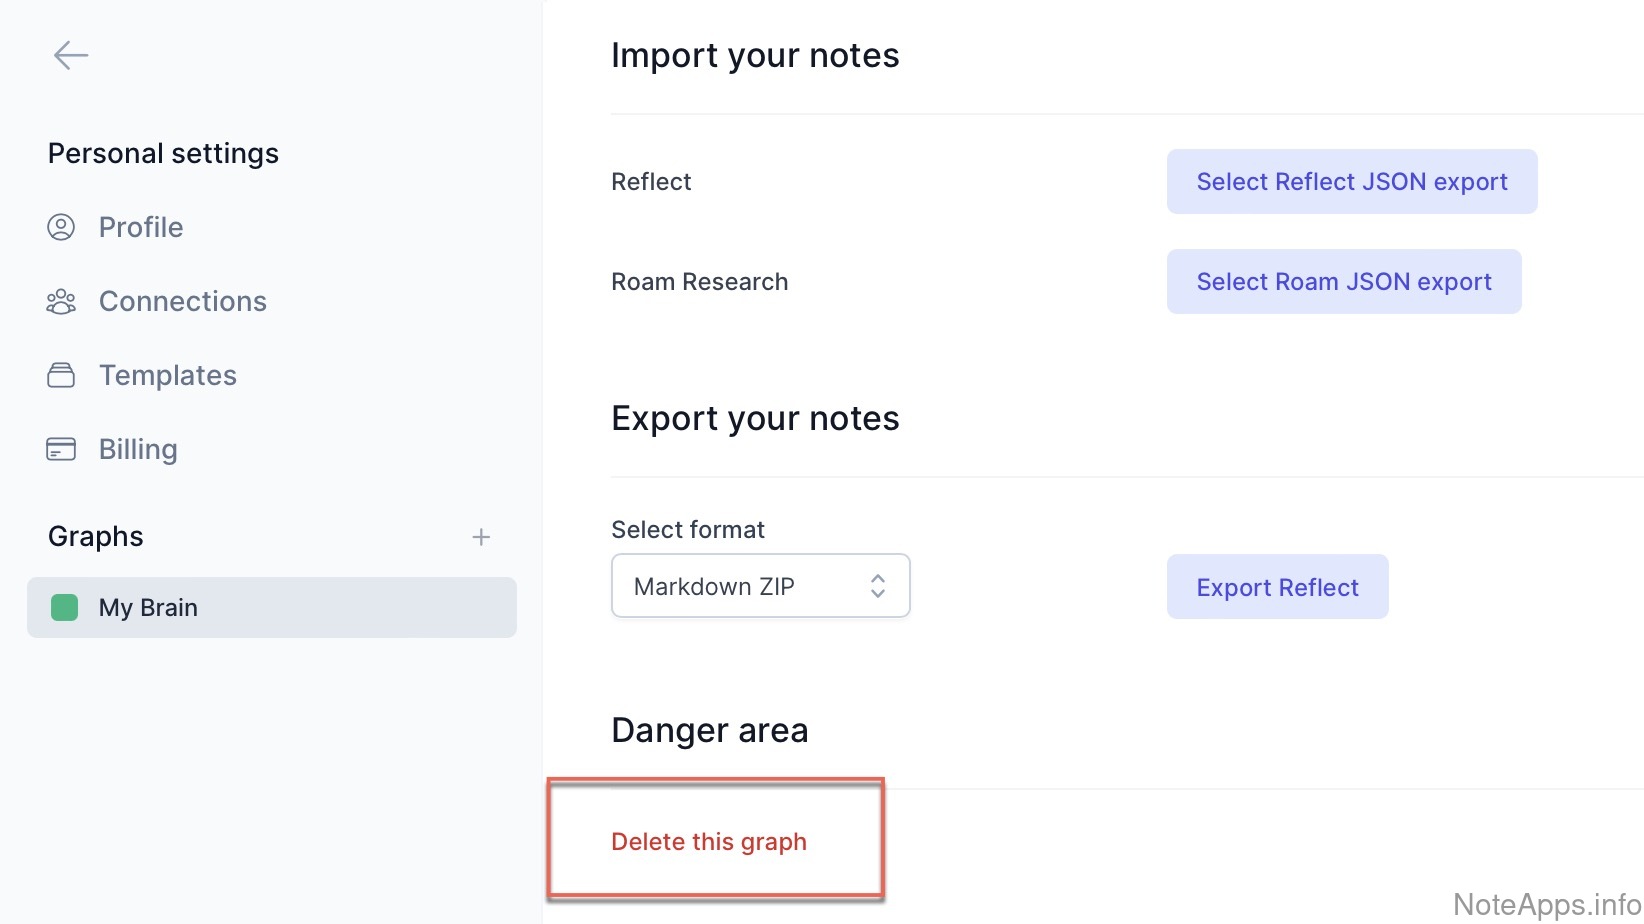Click the Connections people icon
This screenshot has height=924, width=1644.
pos(61,302)
